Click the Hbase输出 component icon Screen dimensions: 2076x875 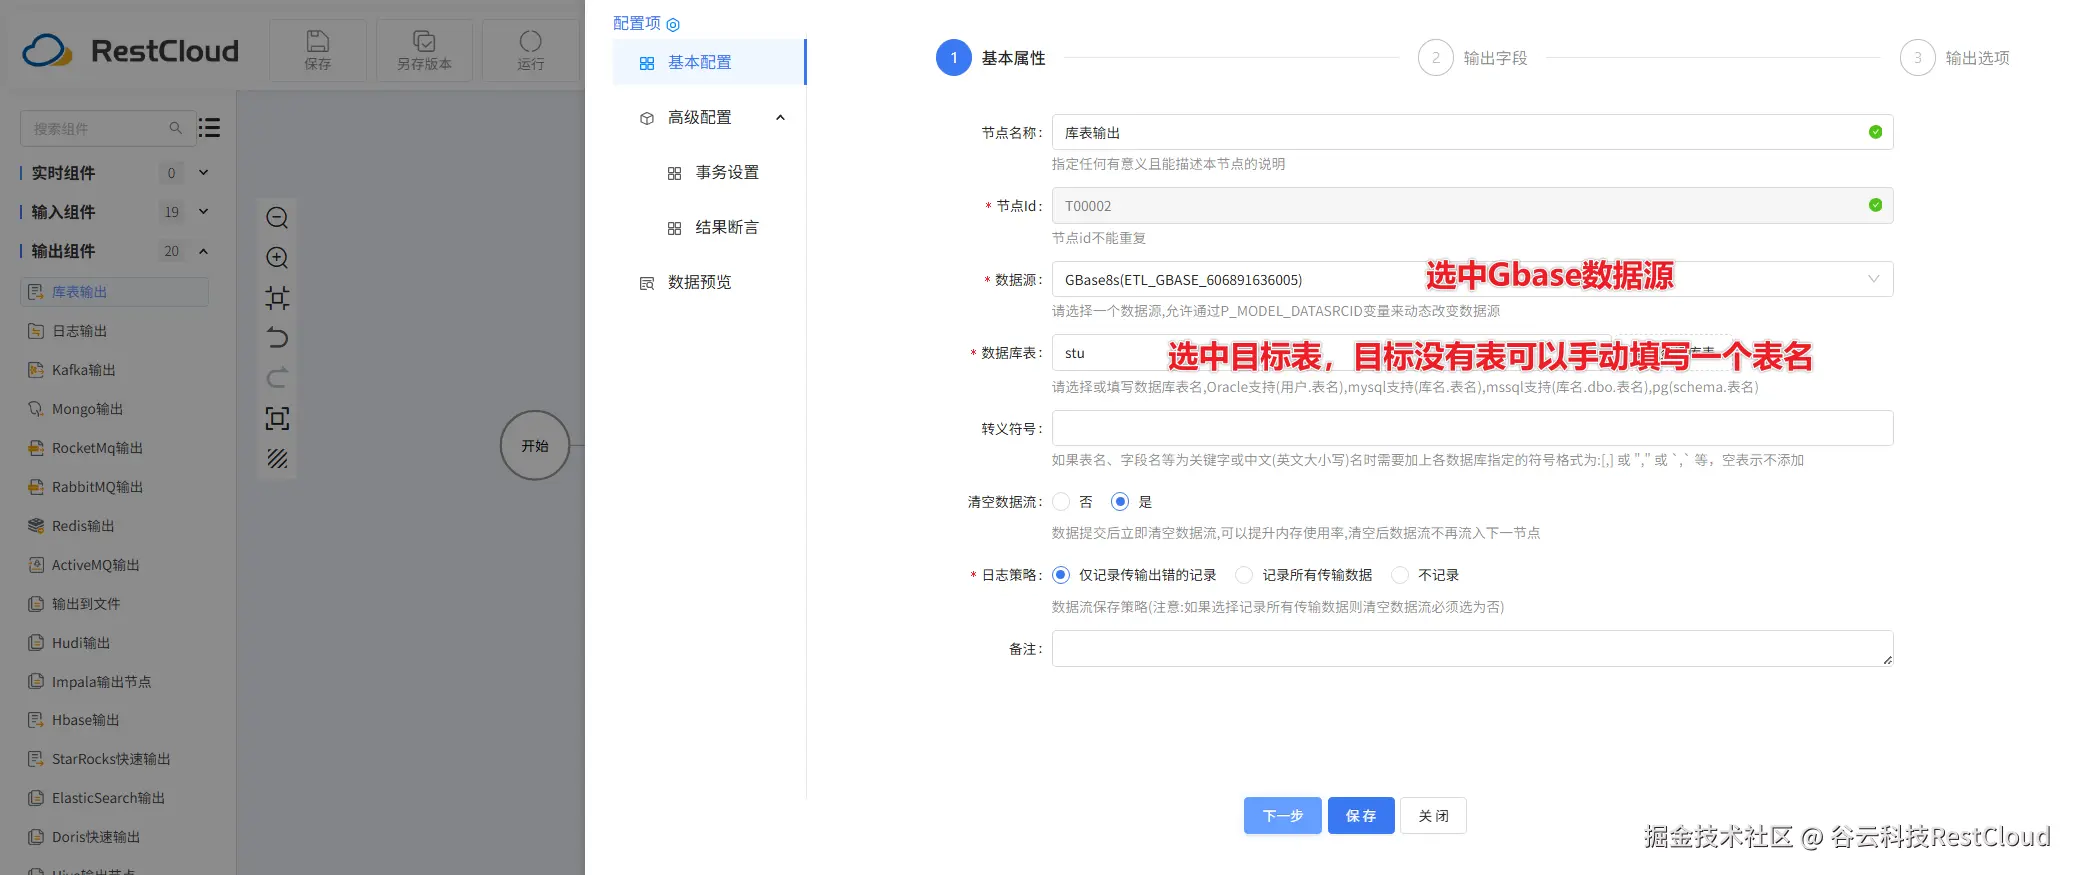point(36,720)
